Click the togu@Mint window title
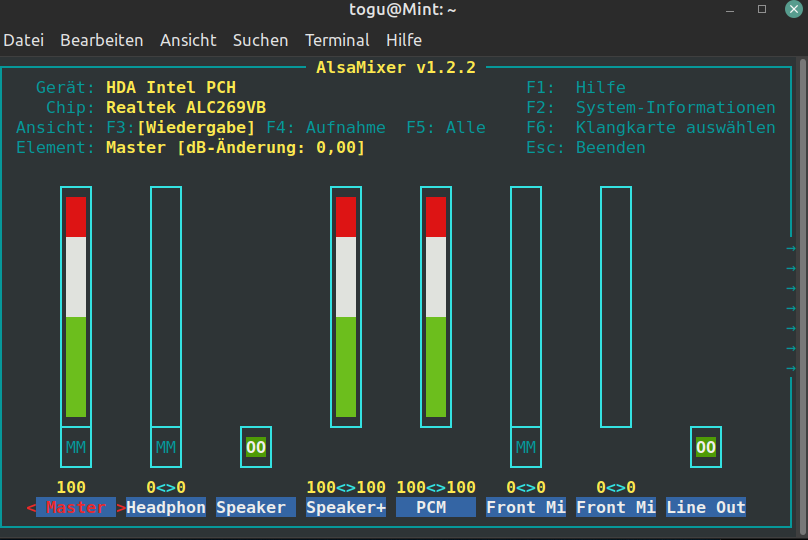The width and height of the screenshot is (808, 540). [402, 9]
